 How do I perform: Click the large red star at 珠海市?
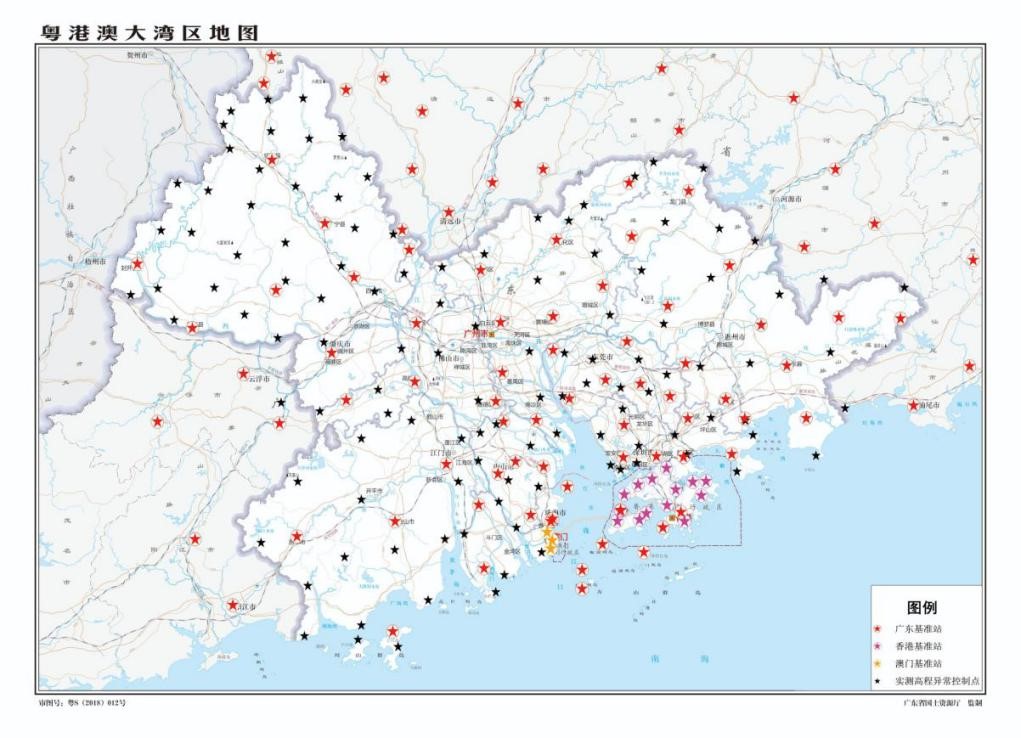pyautogui.click(x=551, y=521)
